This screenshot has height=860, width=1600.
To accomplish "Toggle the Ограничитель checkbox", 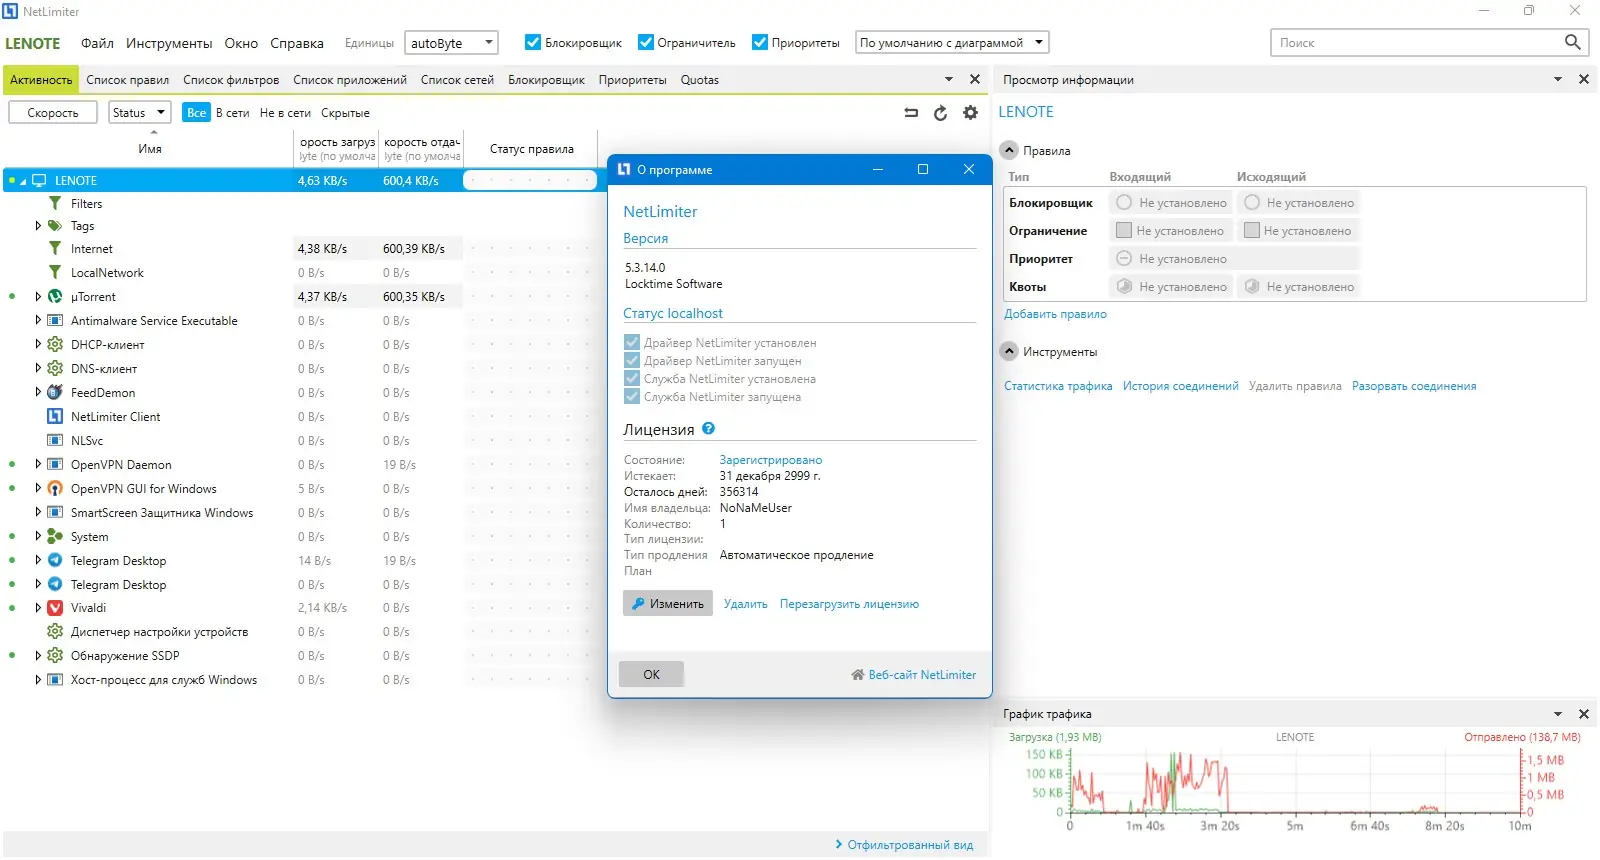I will [645, 42].
